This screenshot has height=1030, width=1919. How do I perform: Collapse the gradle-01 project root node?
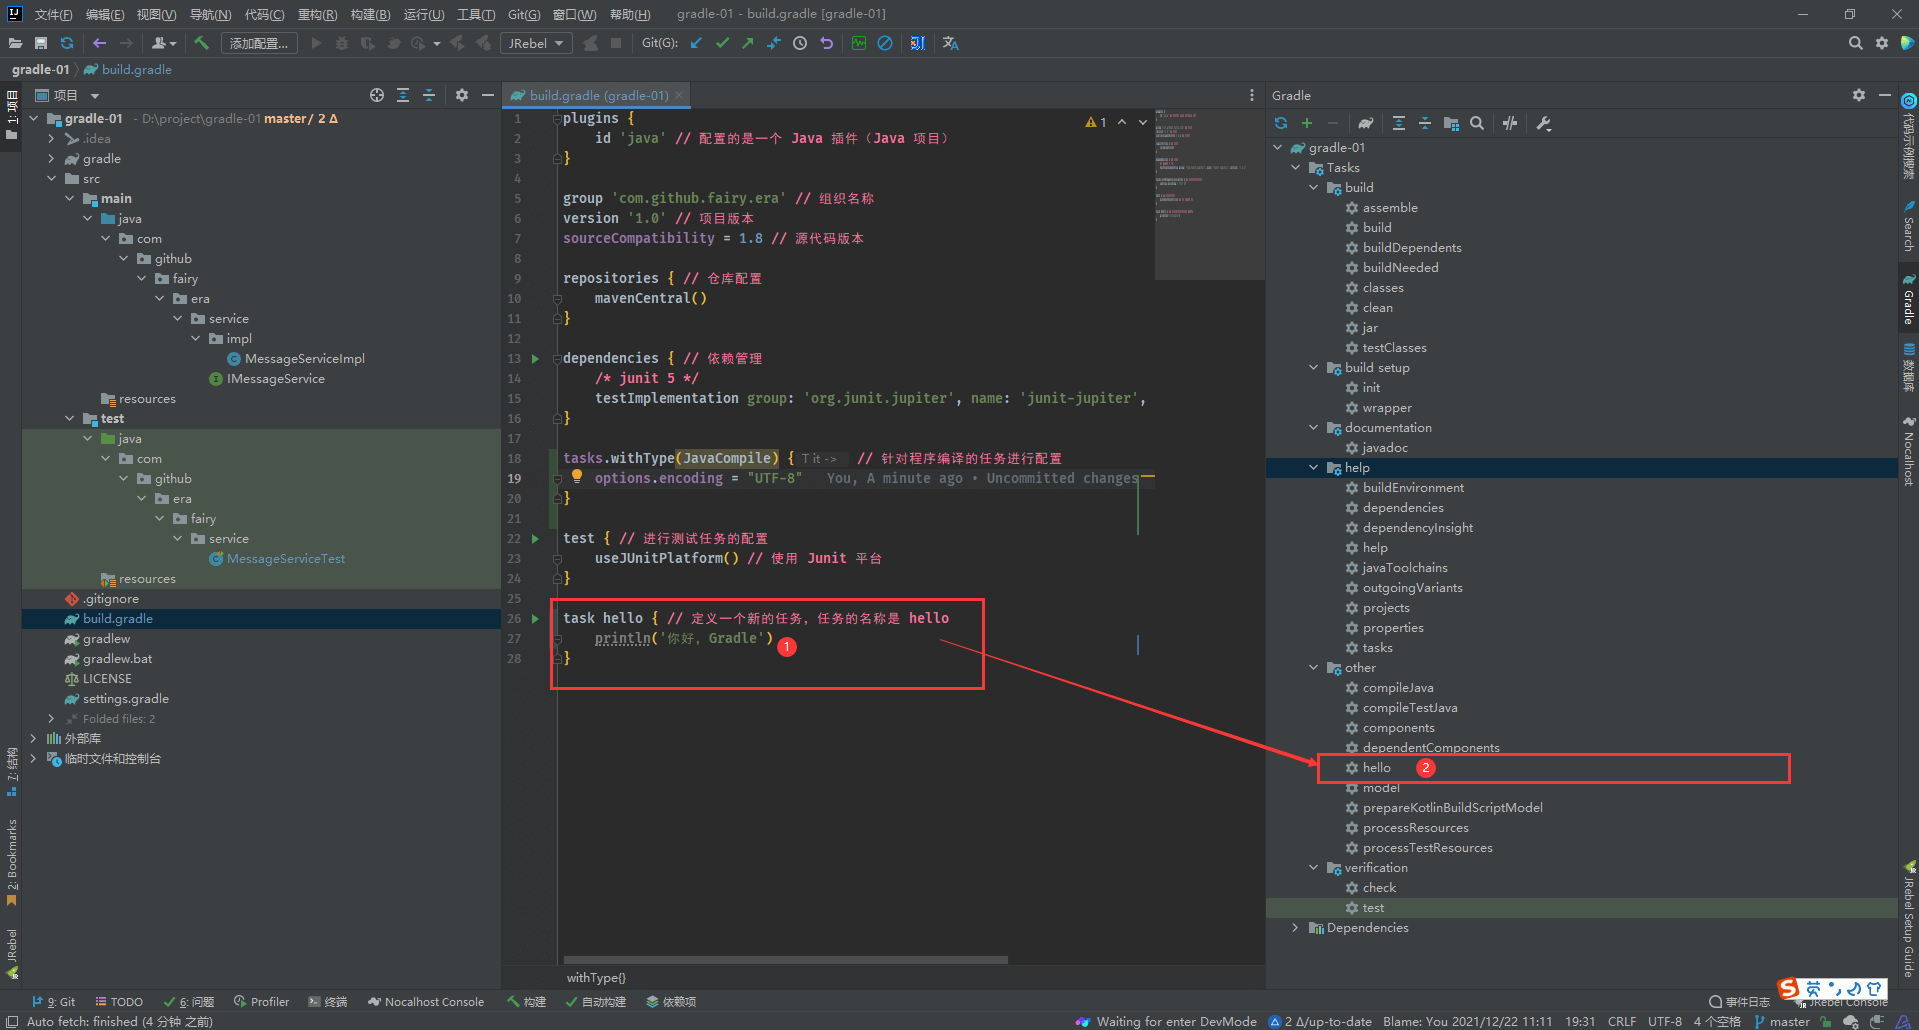coord(34,118)
